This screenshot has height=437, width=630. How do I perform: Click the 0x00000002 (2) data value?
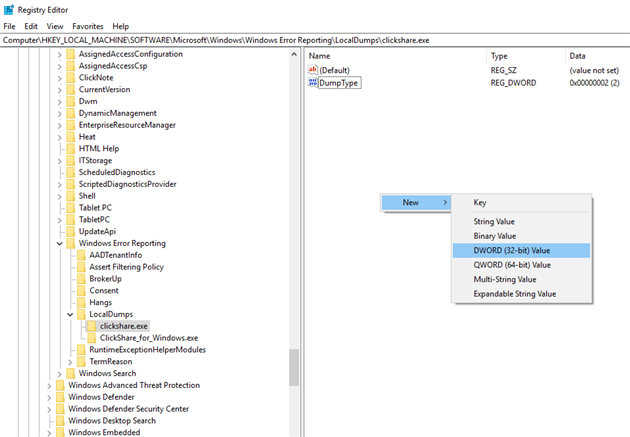pyautogui.click(x=594, y=83)
